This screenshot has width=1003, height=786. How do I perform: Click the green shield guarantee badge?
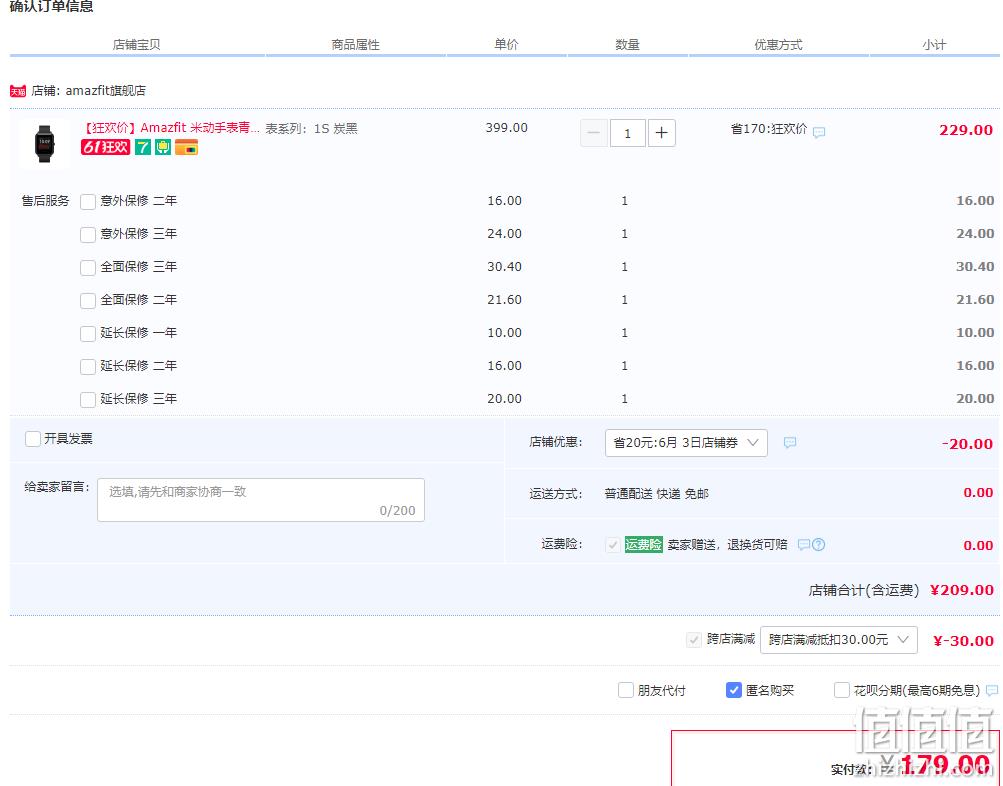pos(163,147)
